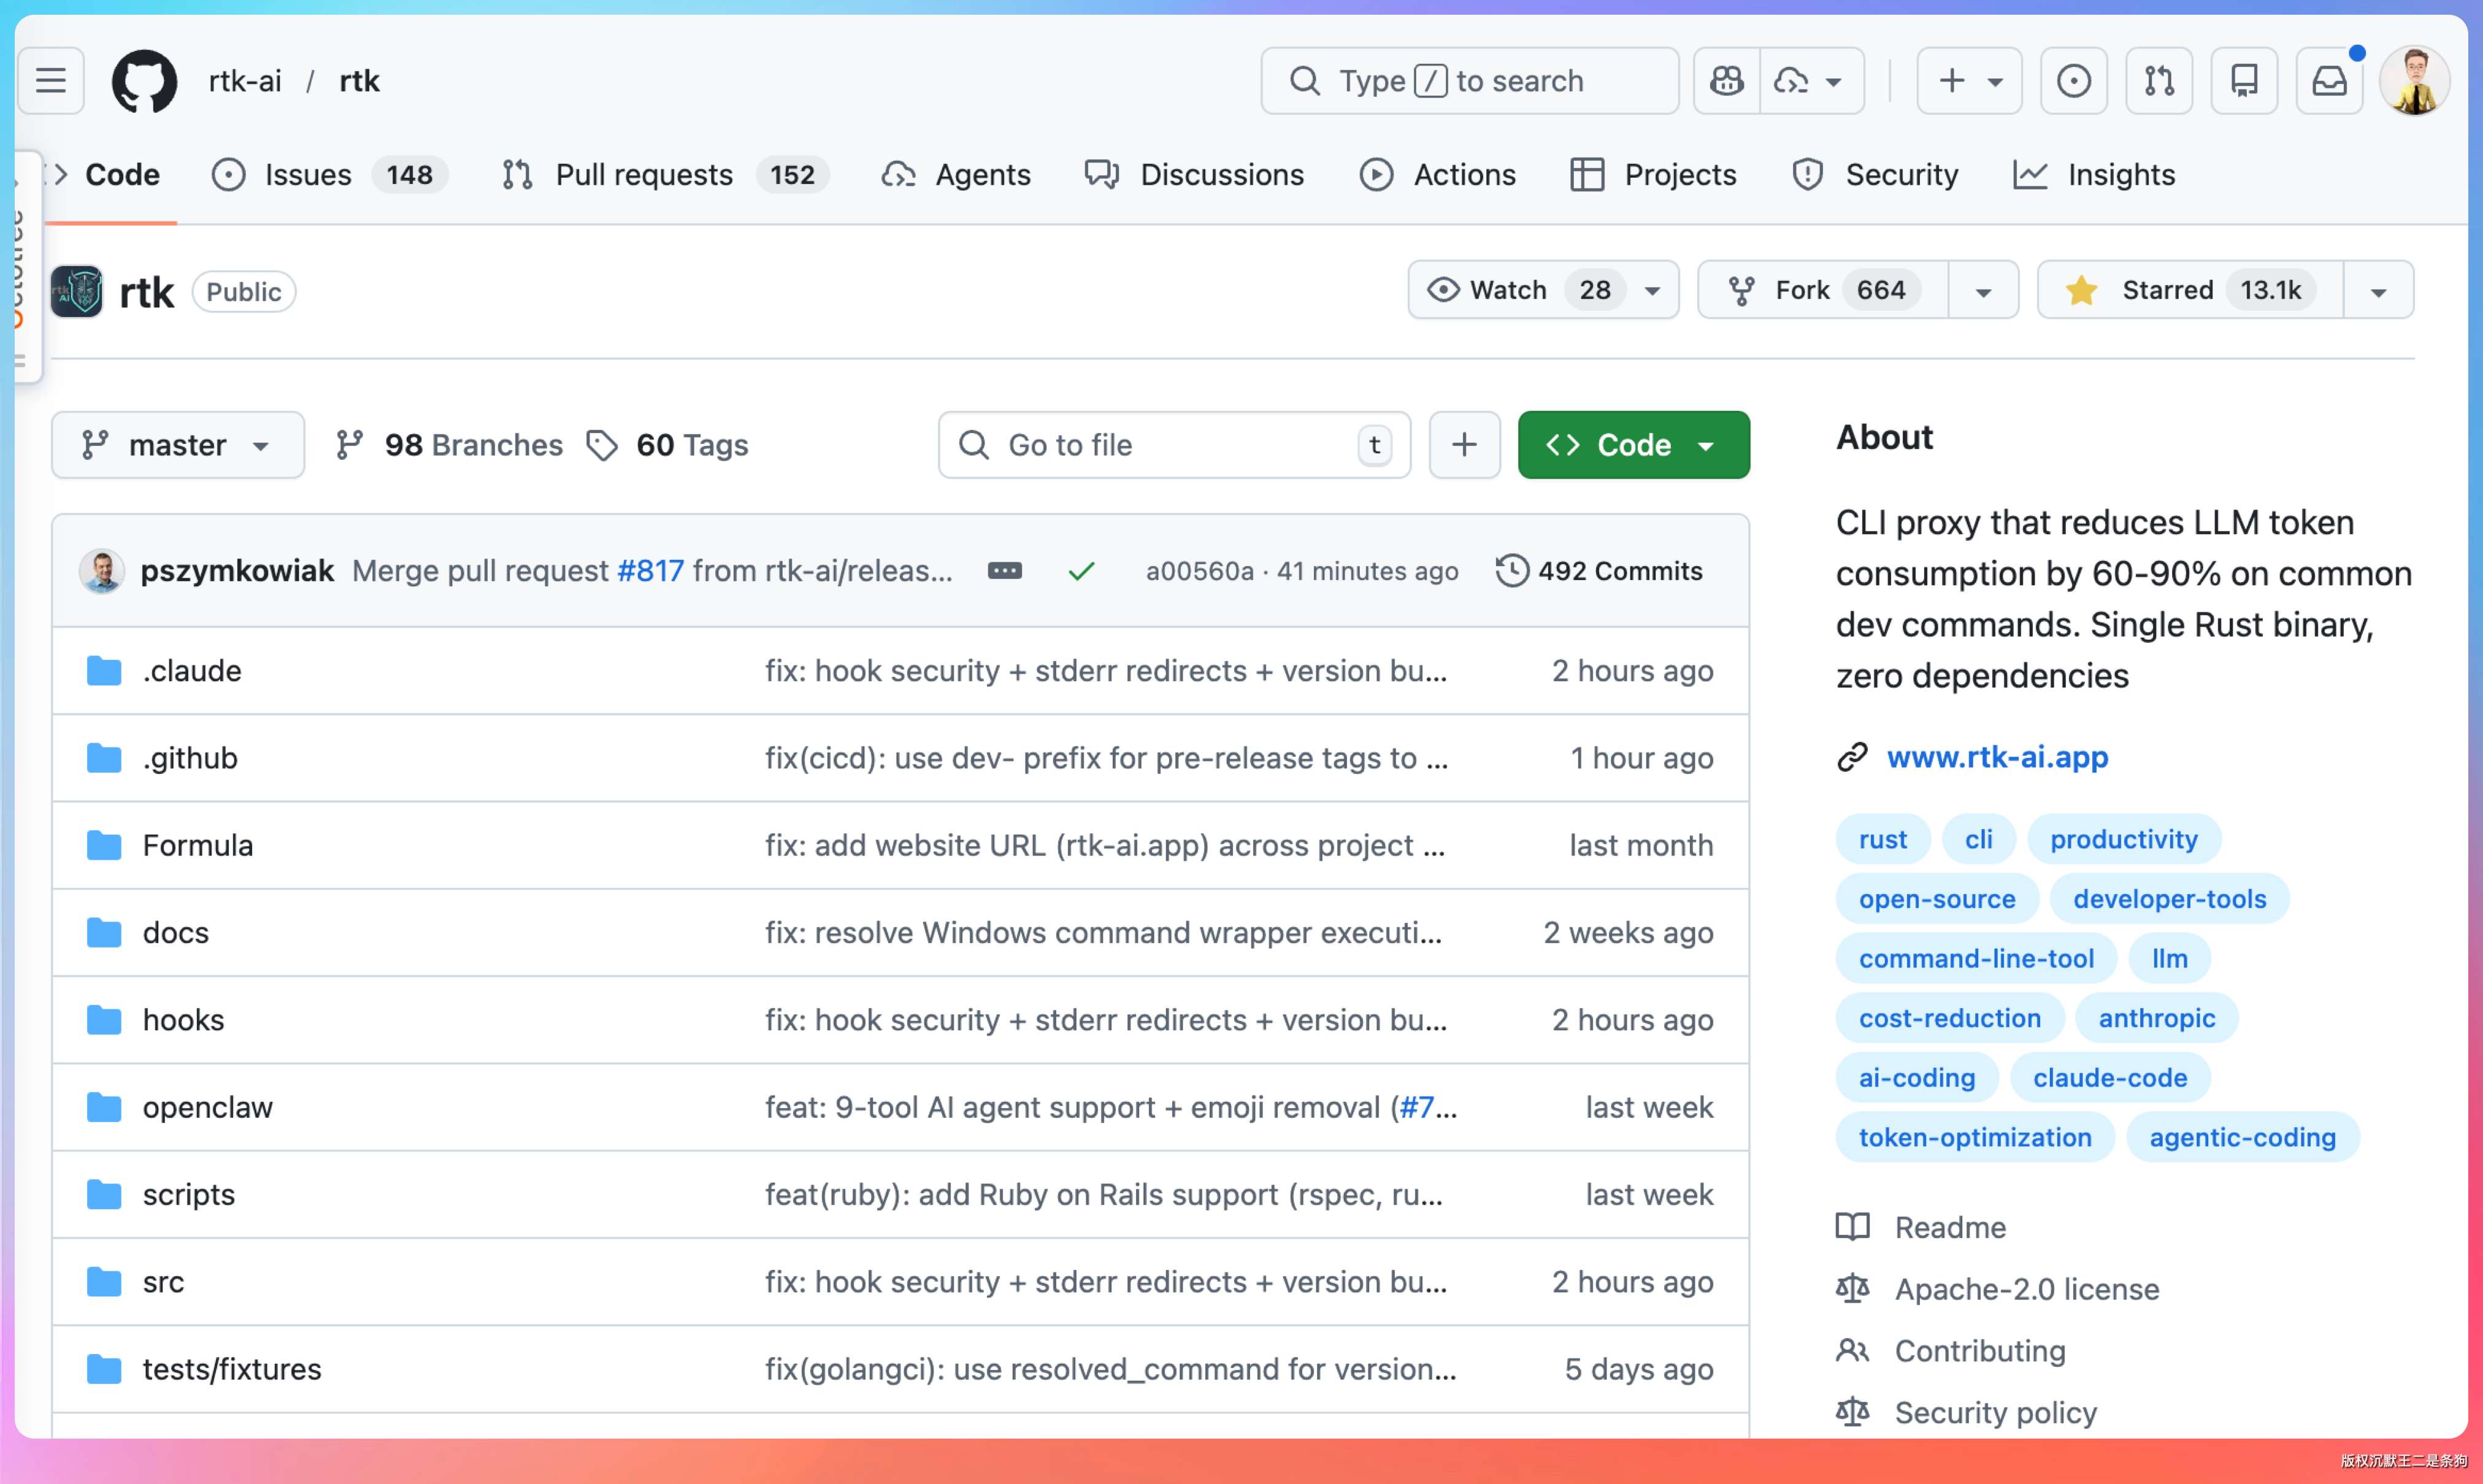Open the issues shortcut icon in header
Viewport: 2483px width, 1484px height.
tap(2073, 80)
